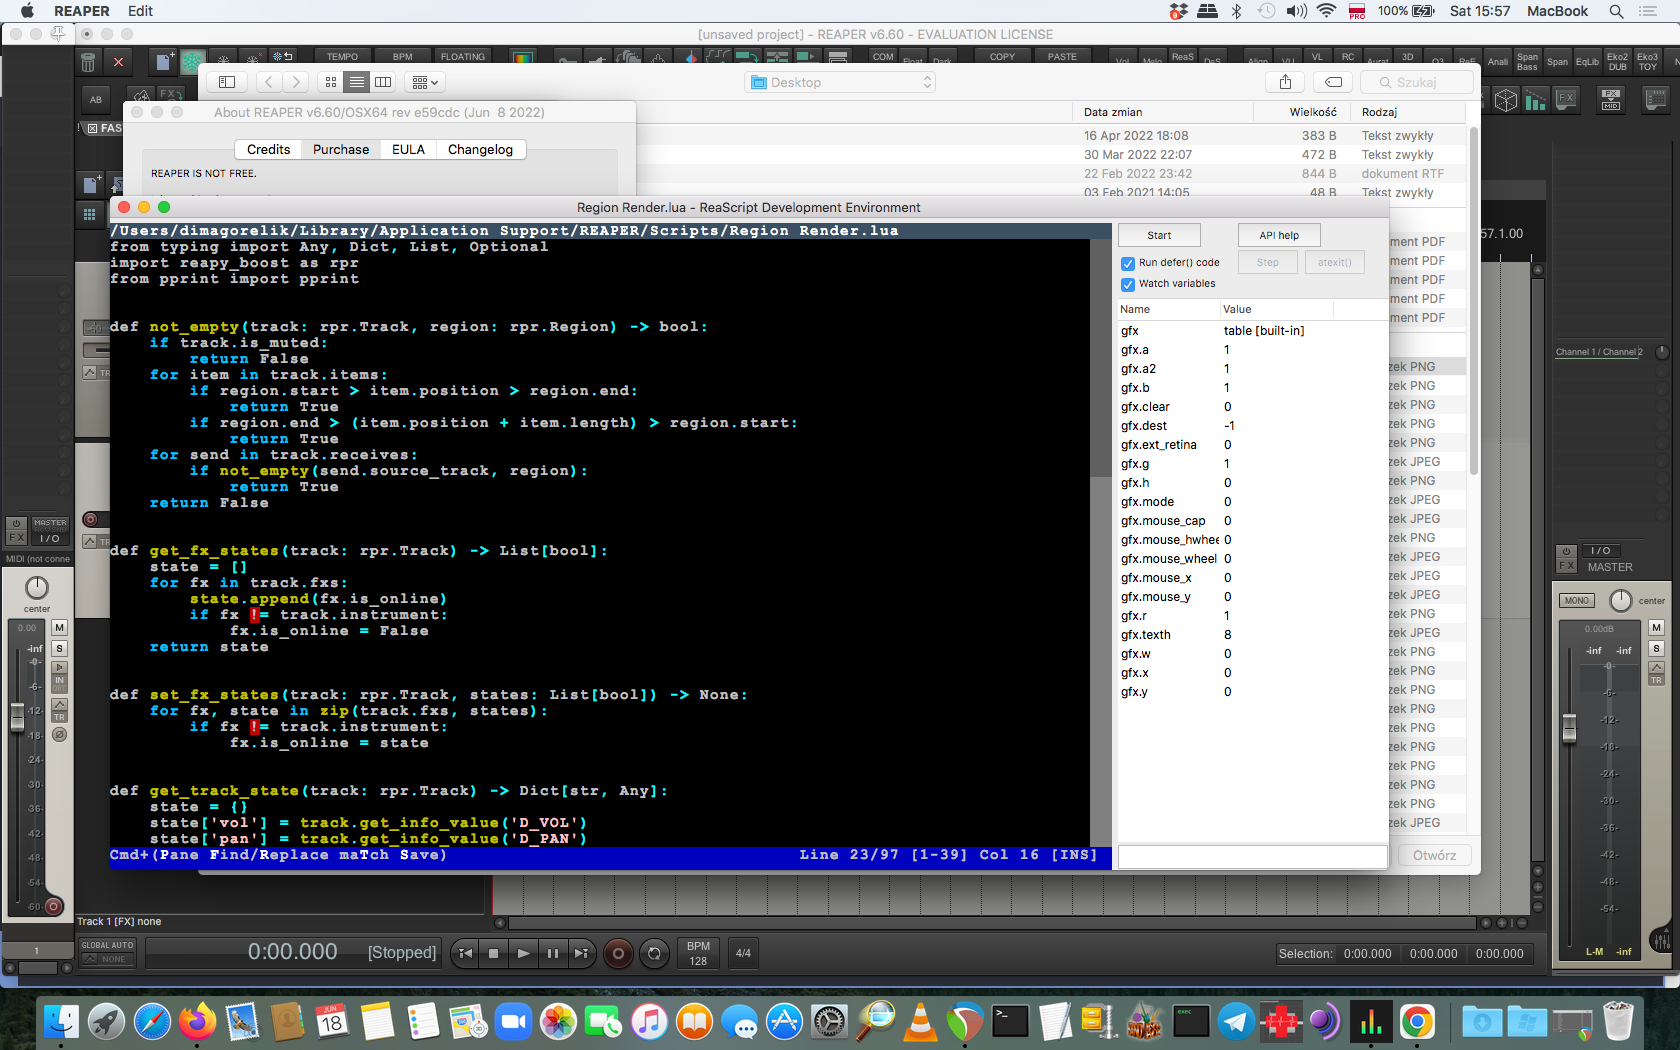Image resolution: width=1680 pixels, height=1050 pixels.
Task: Click the FX MID icon in REAPER toolbar
Action: pyautogui.click(x=1611, y=99)
